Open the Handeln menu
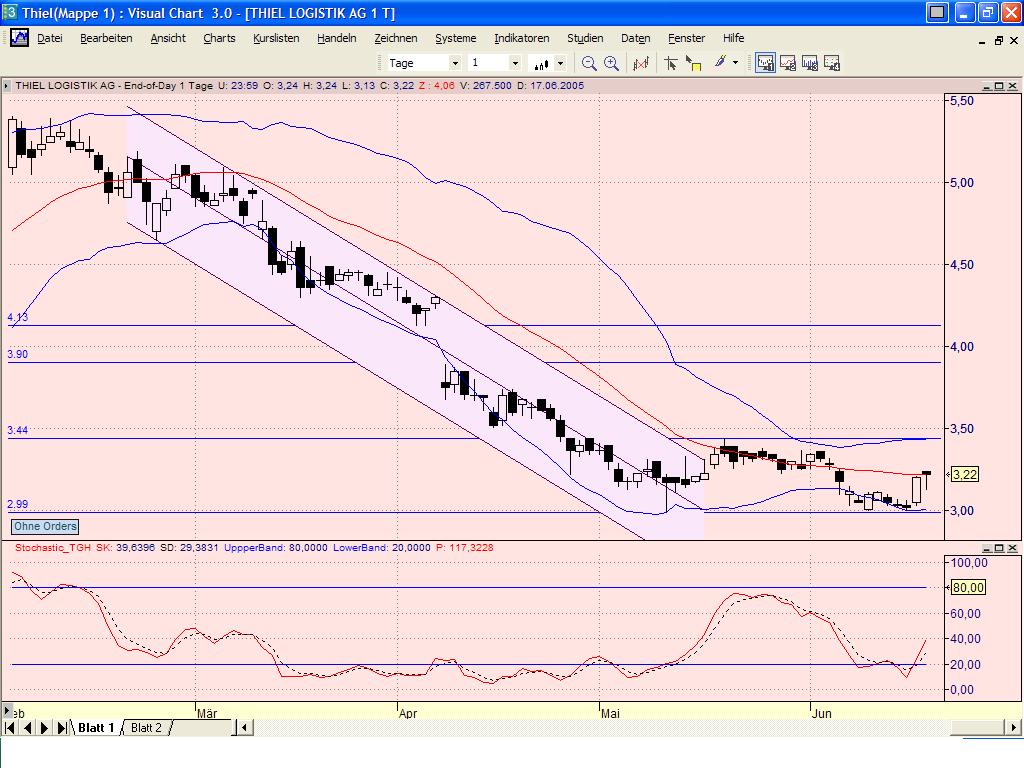This screenshot has width=1024, height=768. pos(336,38)
